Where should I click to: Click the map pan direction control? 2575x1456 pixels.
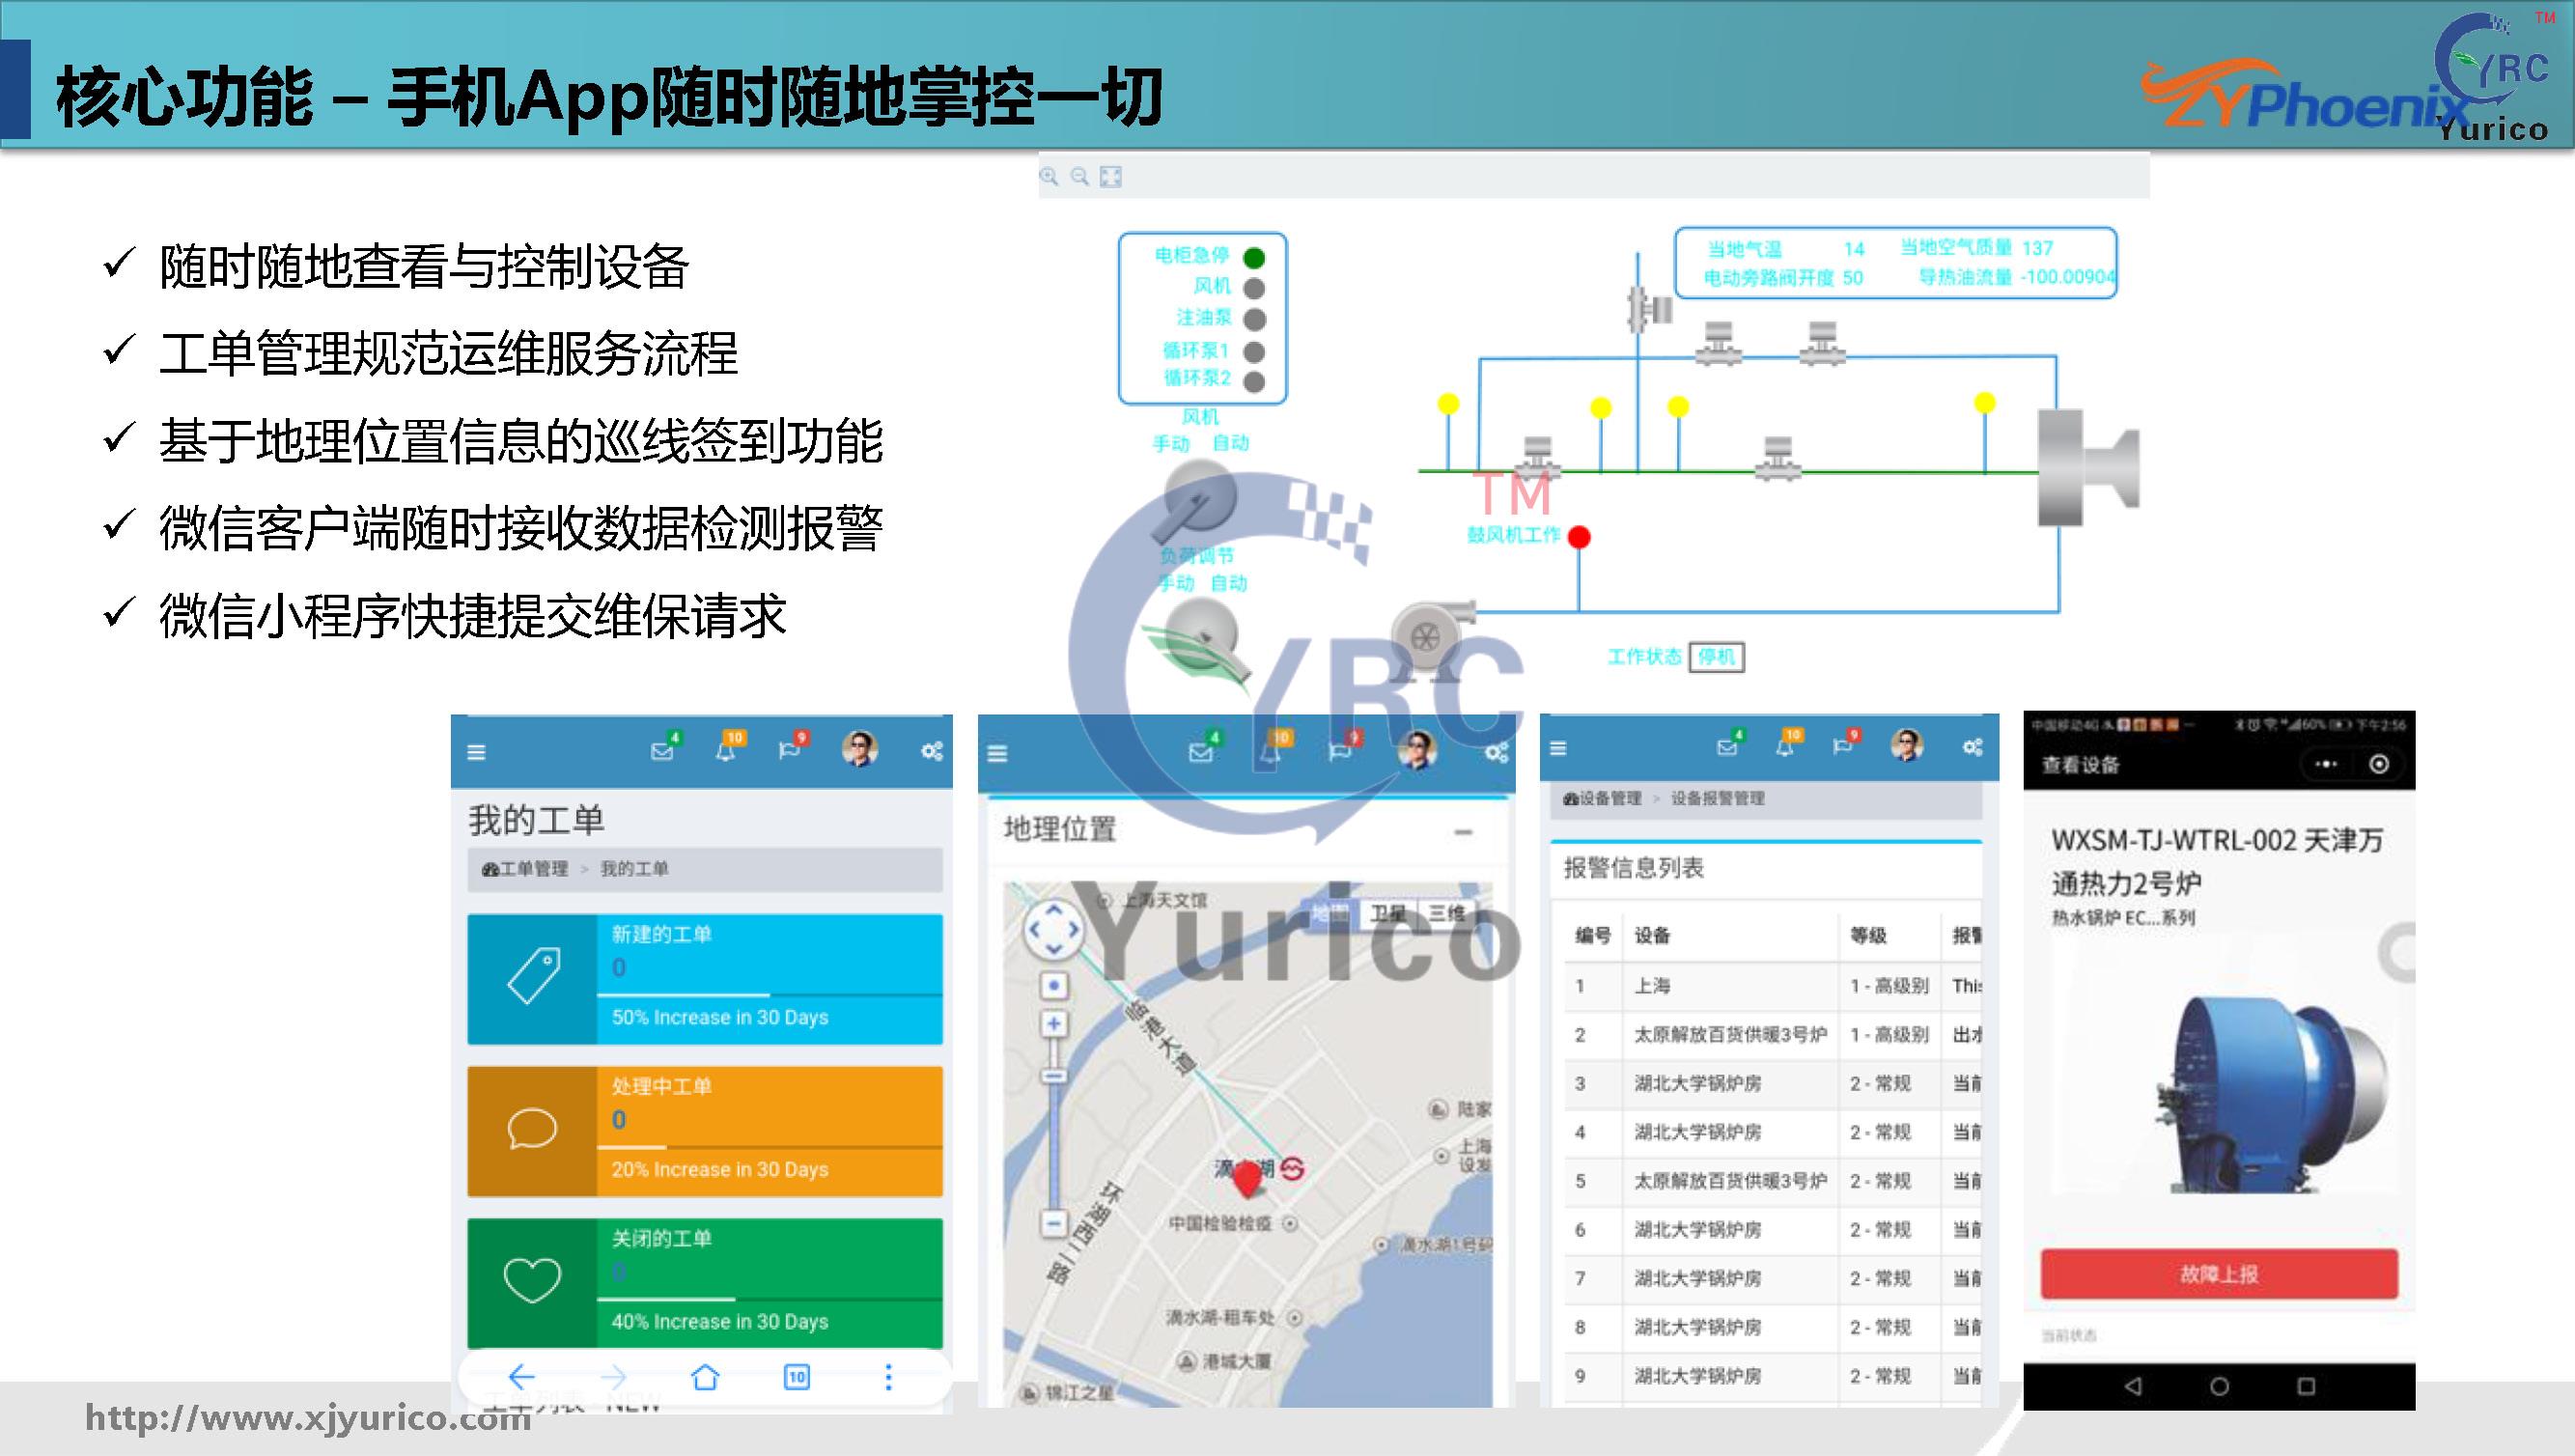(x=1054, y=929)
